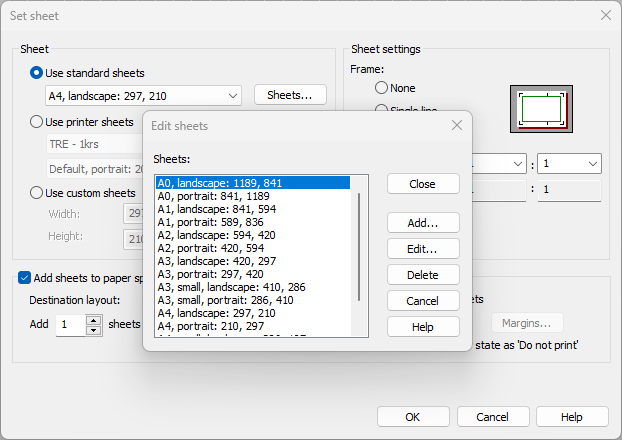Choose Use printer sheets option

coord(37,122)
